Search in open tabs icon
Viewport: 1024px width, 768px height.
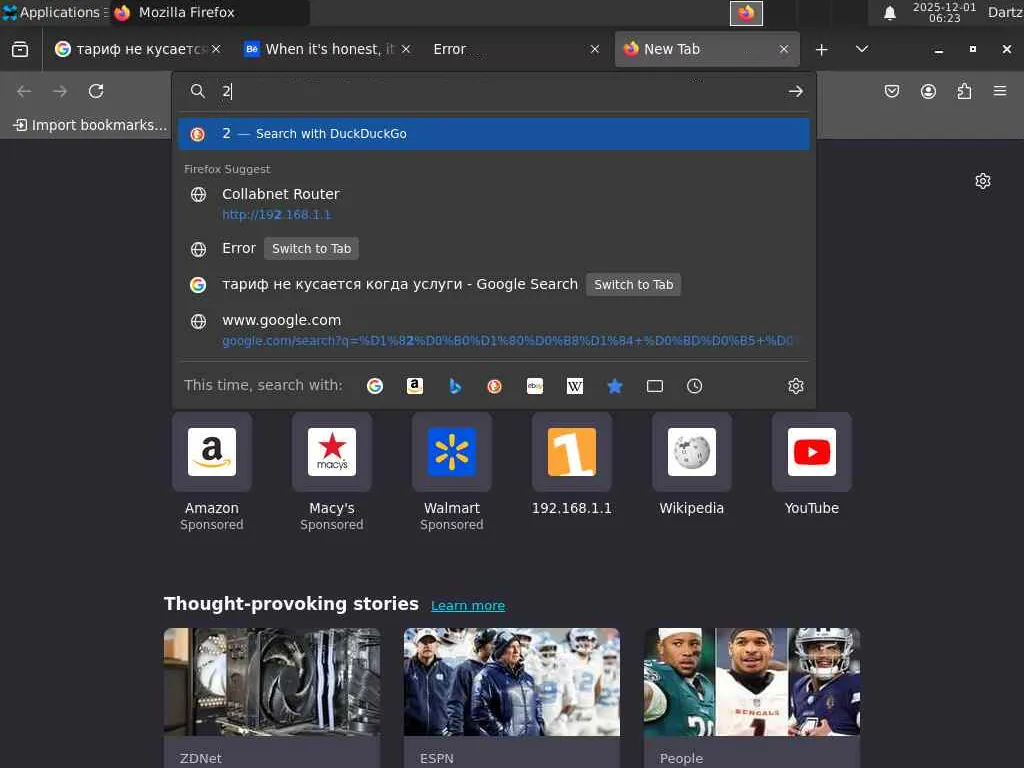click(x=655, y=386)
